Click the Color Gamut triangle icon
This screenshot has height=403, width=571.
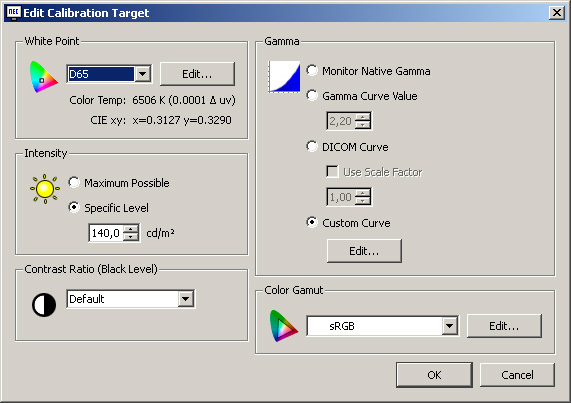tap(283, 326)
